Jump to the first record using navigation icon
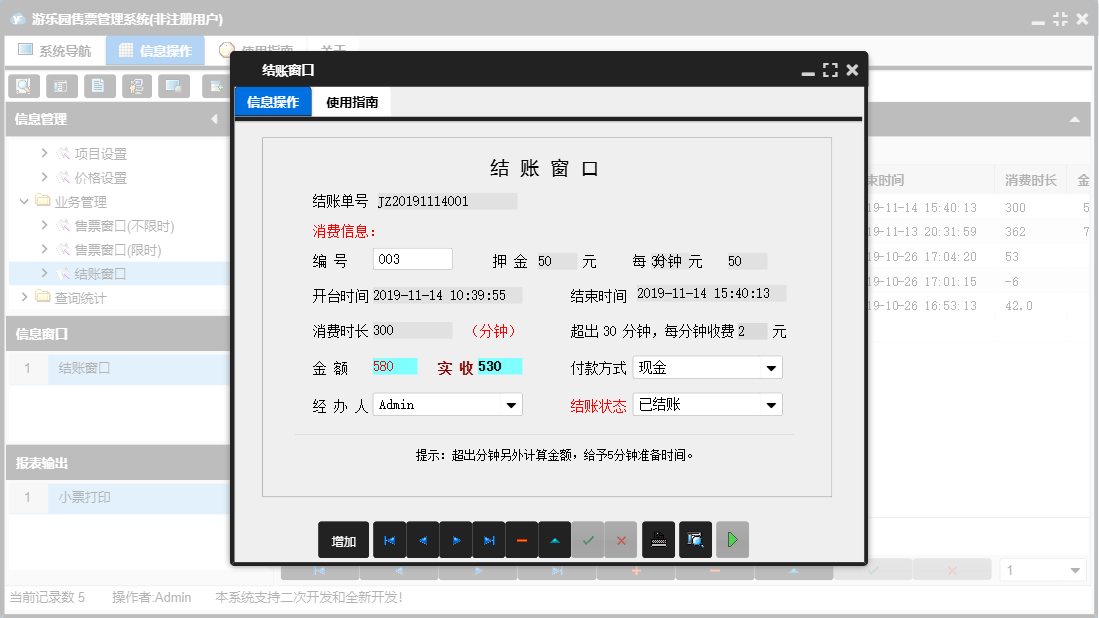The height and width of the screenshot is (618, 1099). pos(389,539)
